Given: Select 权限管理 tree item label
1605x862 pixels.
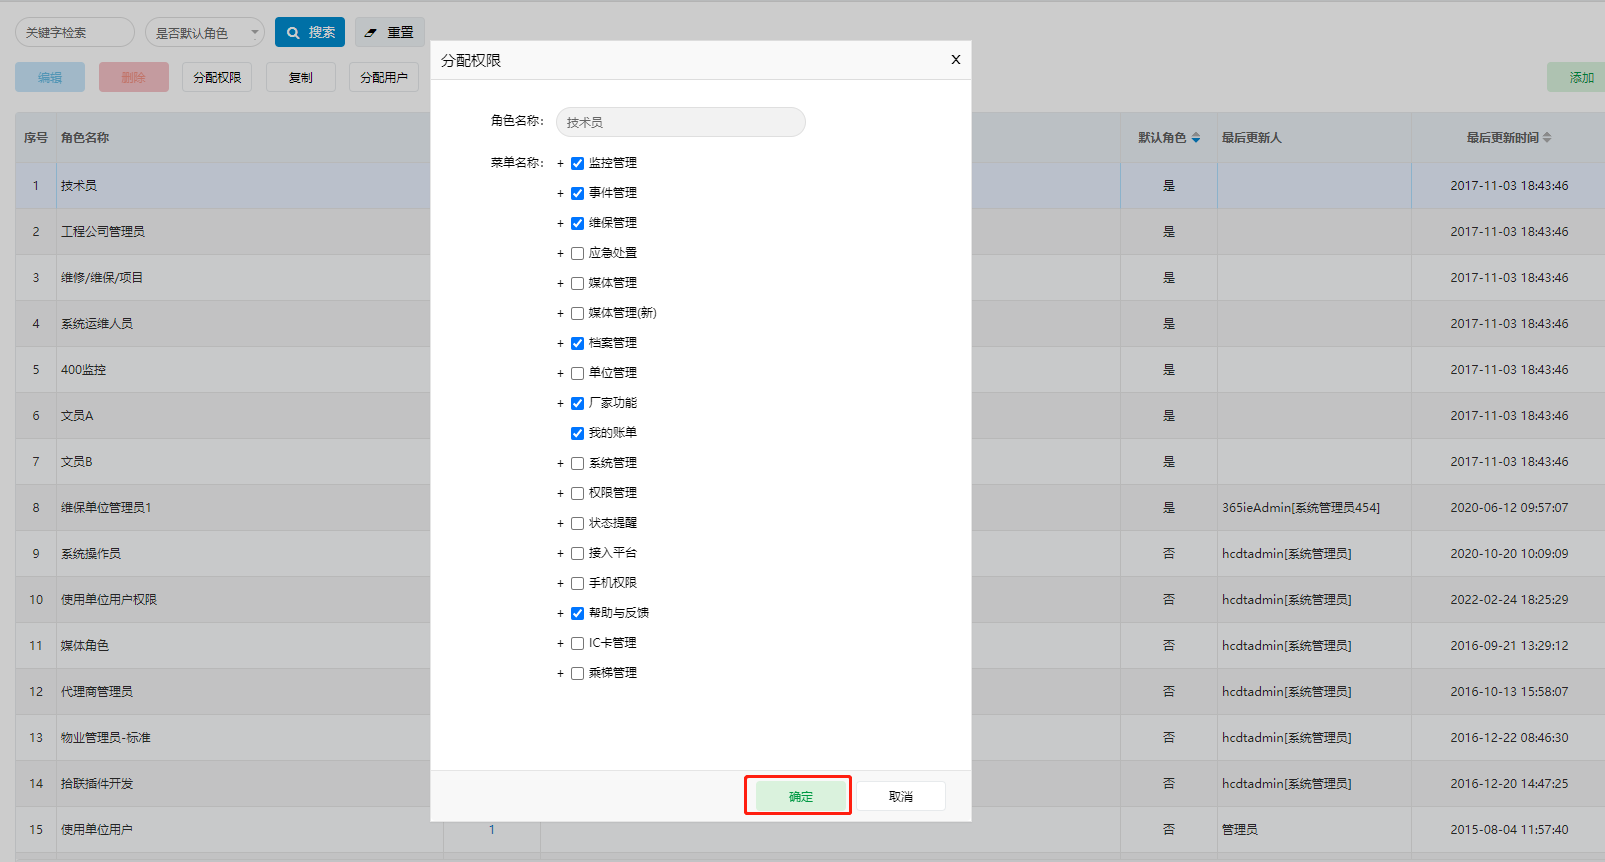Looking at the screenshot, I should (612, 493).
